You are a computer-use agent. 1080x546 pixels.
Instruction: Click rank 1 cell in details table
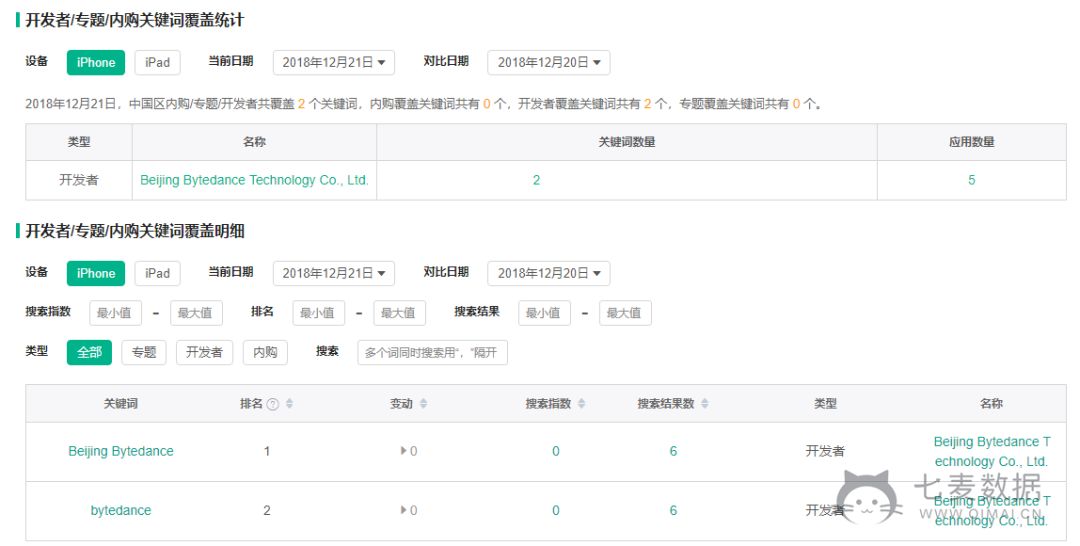pyautogui.click(x=267, y=452)
